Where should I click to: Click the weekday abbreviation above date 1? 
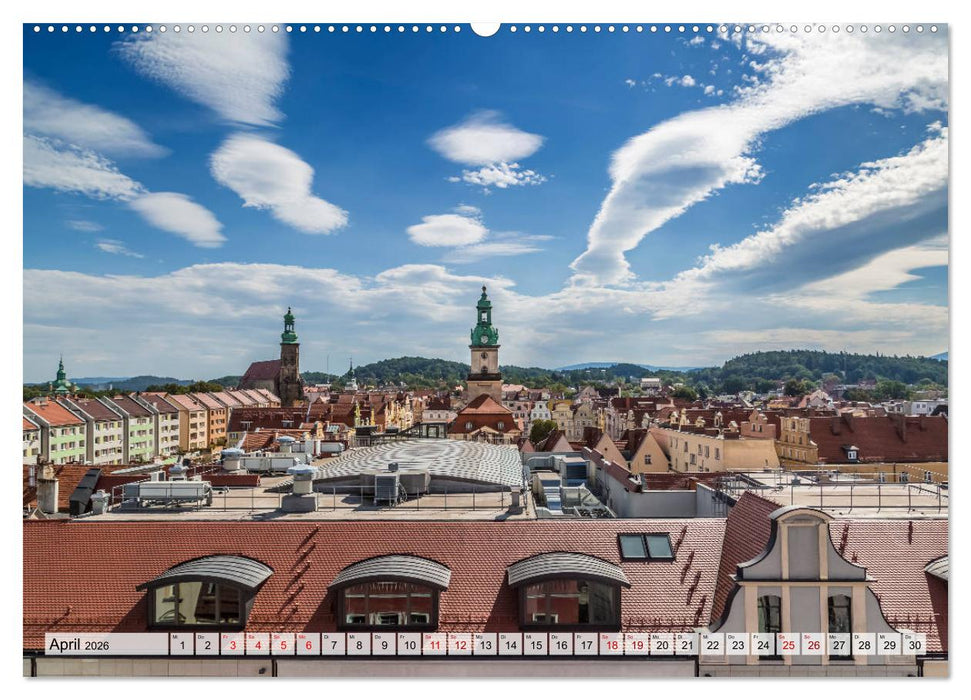tap(175, 638)
